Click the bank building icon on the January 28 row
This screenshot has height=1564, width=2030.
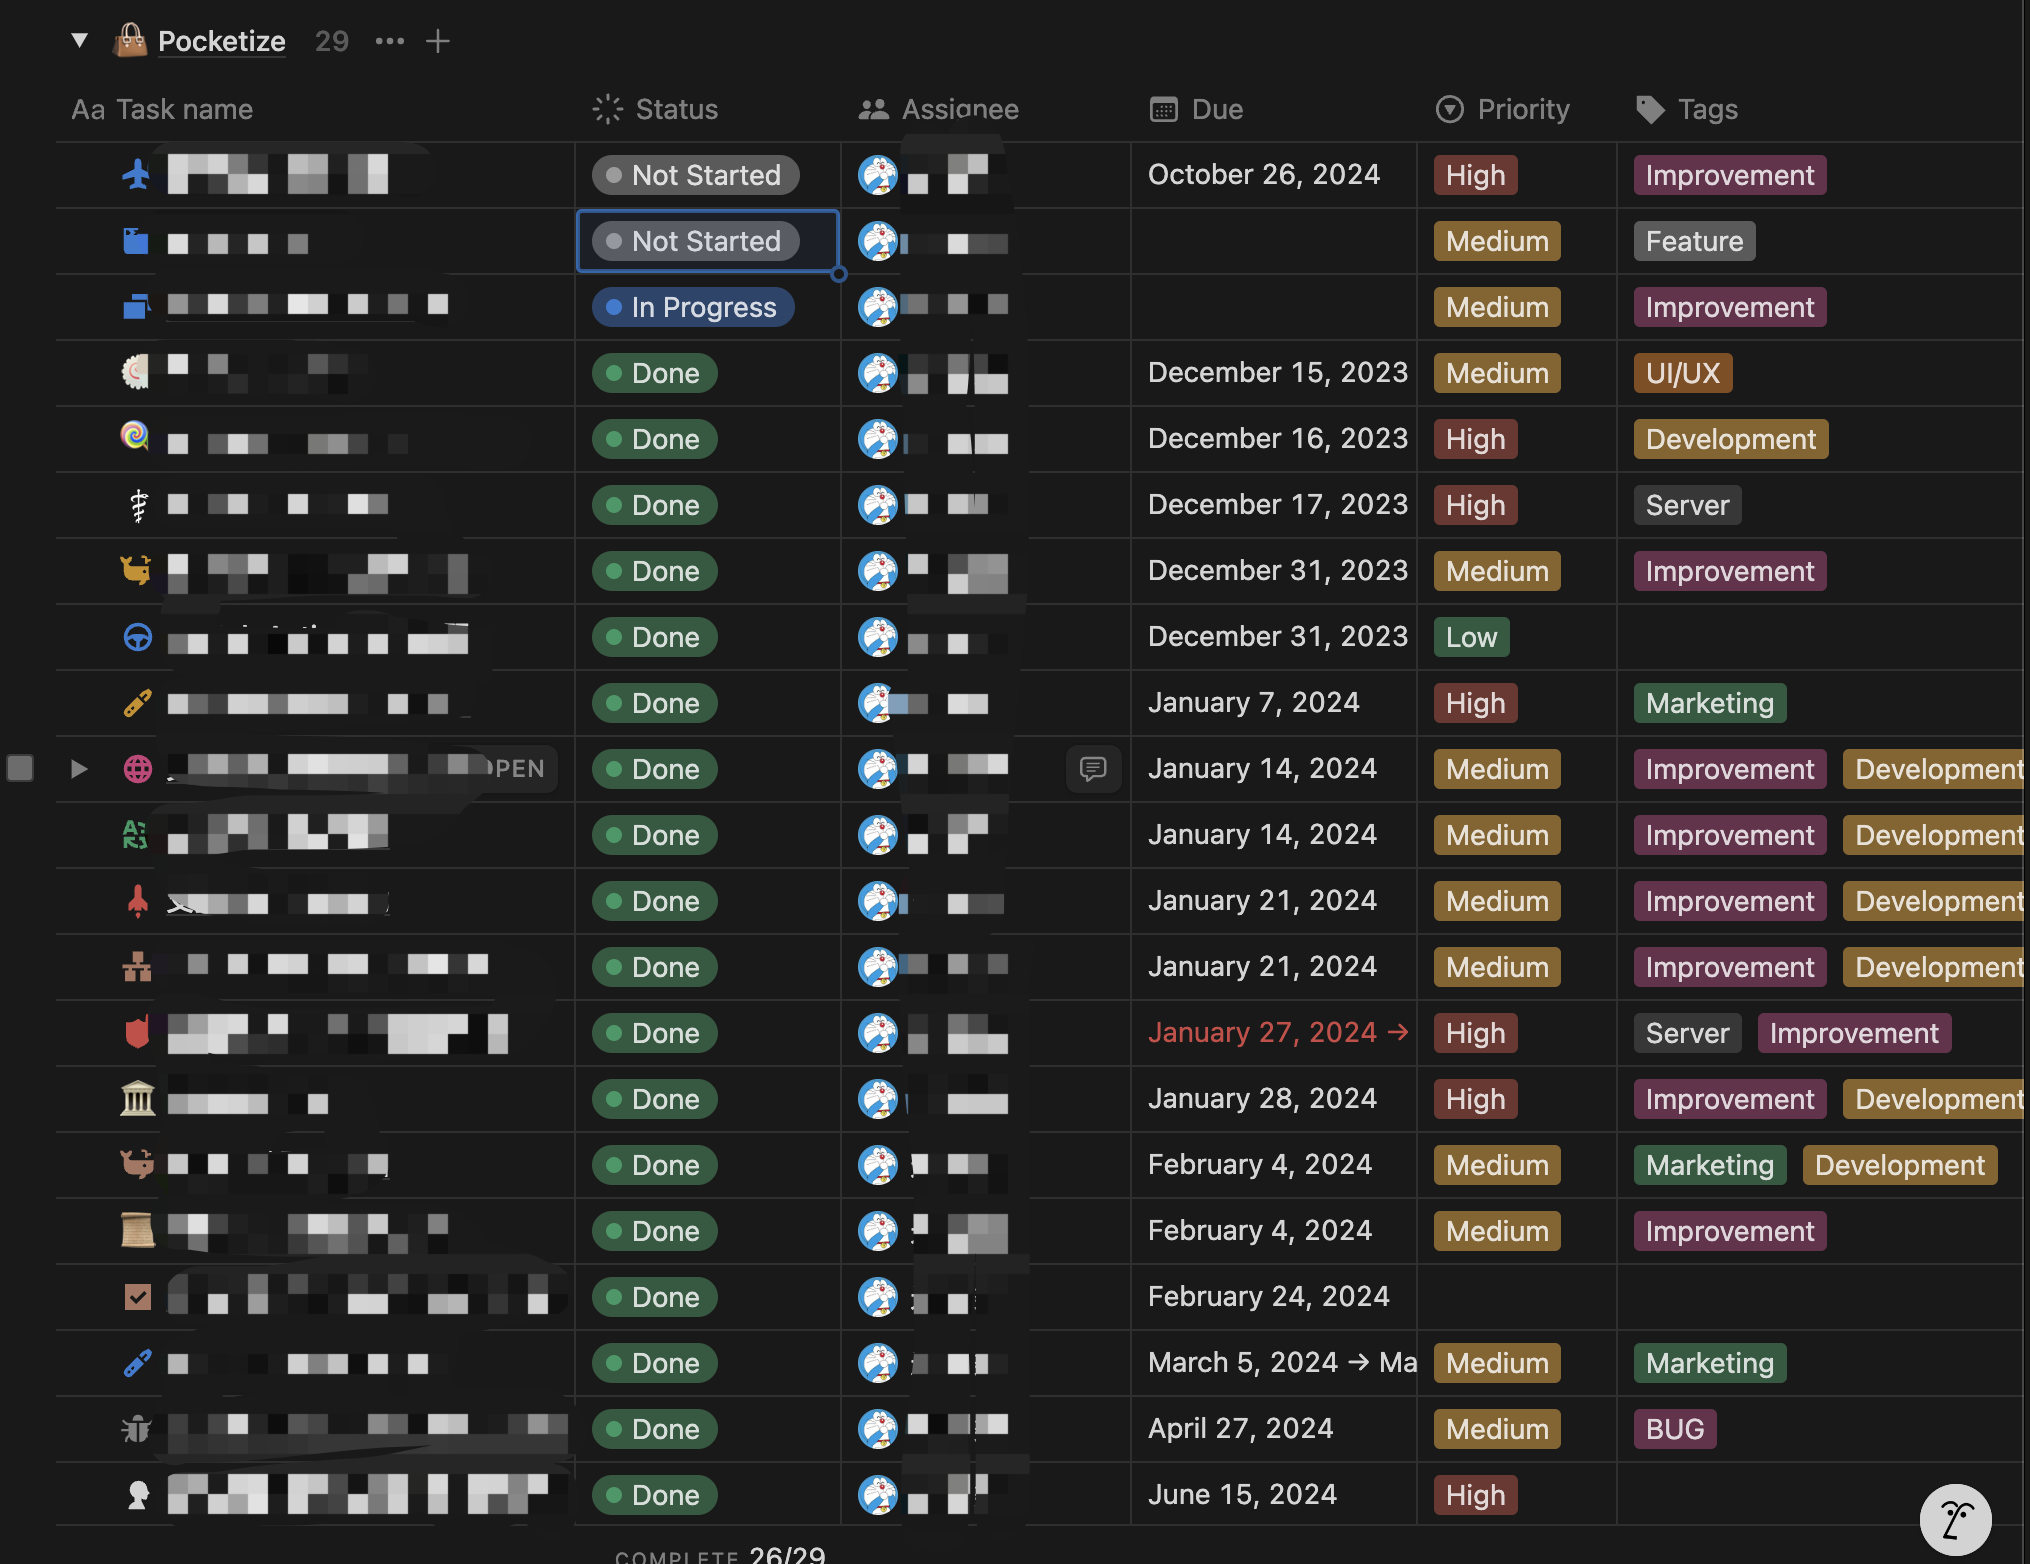coord(137,1098)
